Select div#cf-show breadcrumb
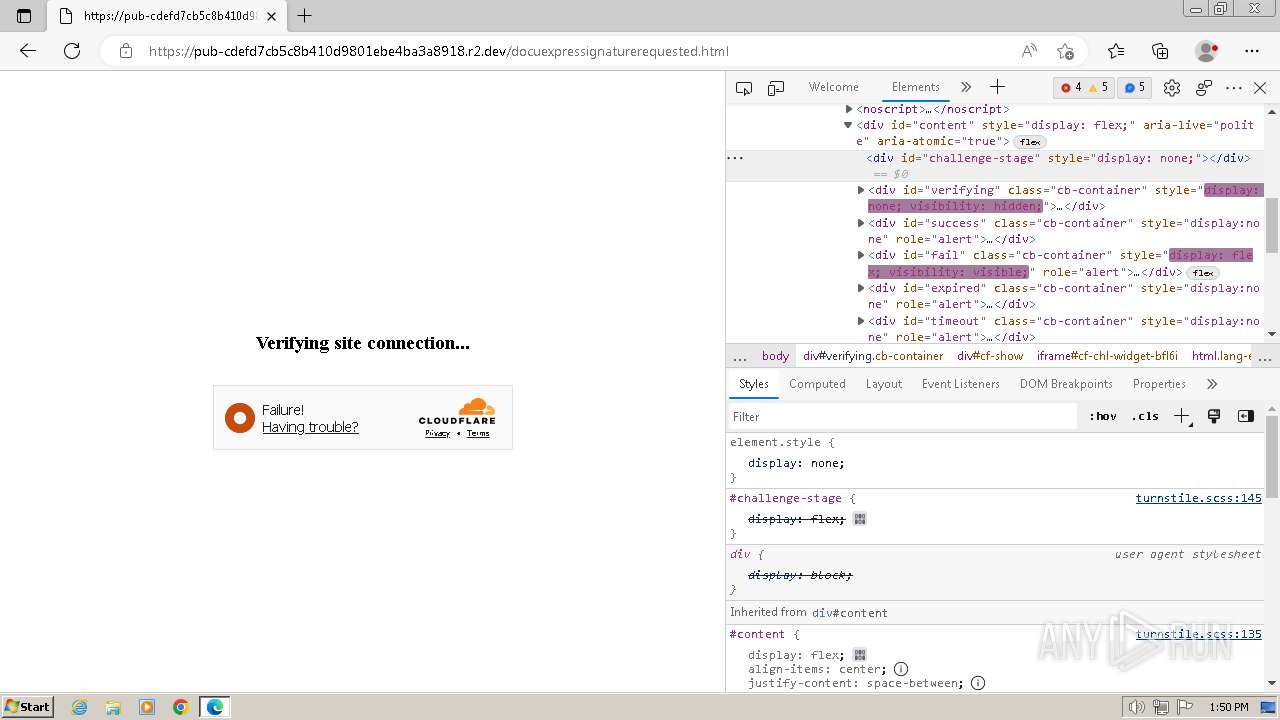The width and height of the screenshot is (1280, 720). 990,356
